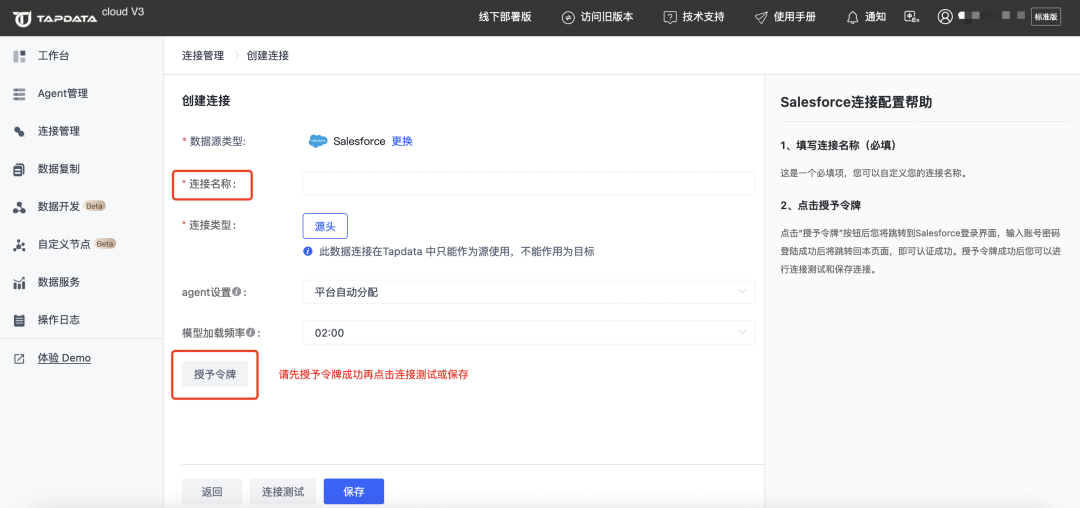
Task: Click the 数据开发 sidebar icon
Action: [19, 207]
